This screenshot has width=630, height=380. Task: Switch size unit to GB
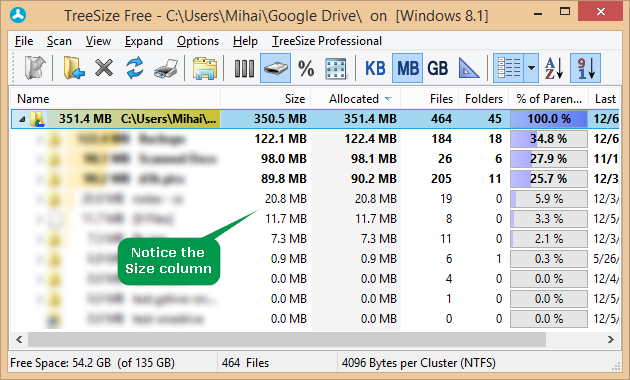[x=437, y=68]
